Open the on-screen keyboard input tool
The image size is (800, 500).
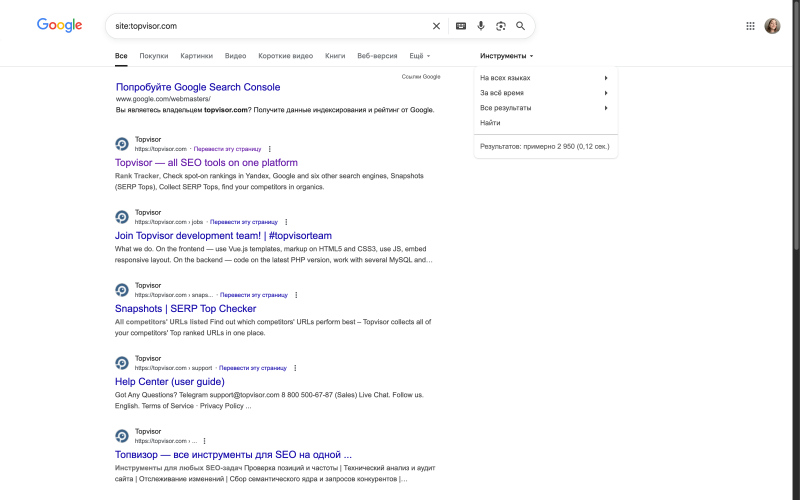461,26
